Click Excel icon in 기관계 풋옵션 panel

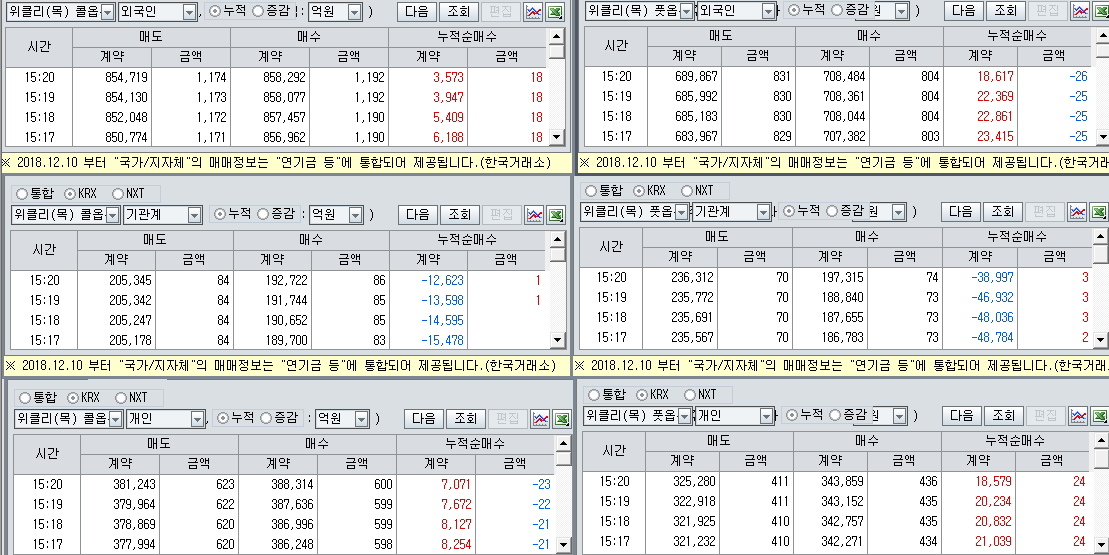pos(1099,212)
